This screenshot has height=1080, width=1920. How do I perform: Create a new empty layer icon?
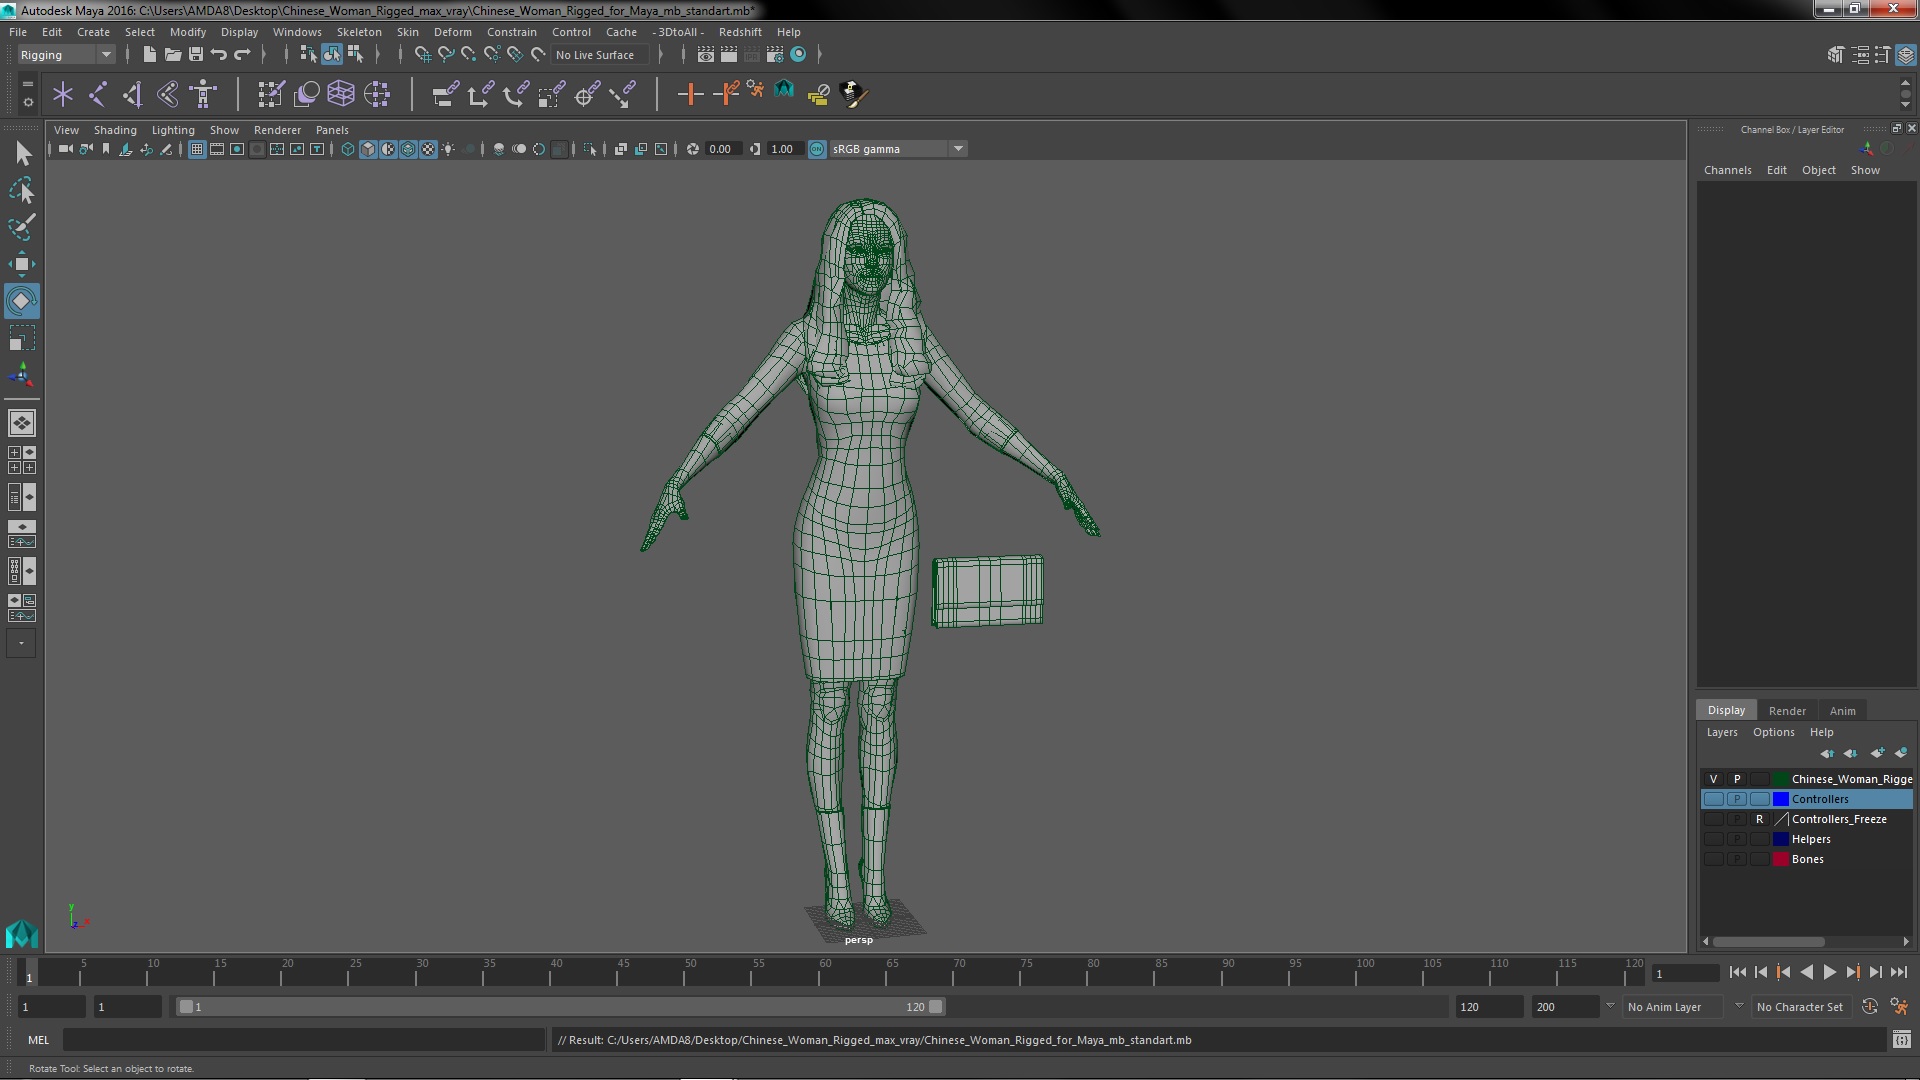[1877, 753]
